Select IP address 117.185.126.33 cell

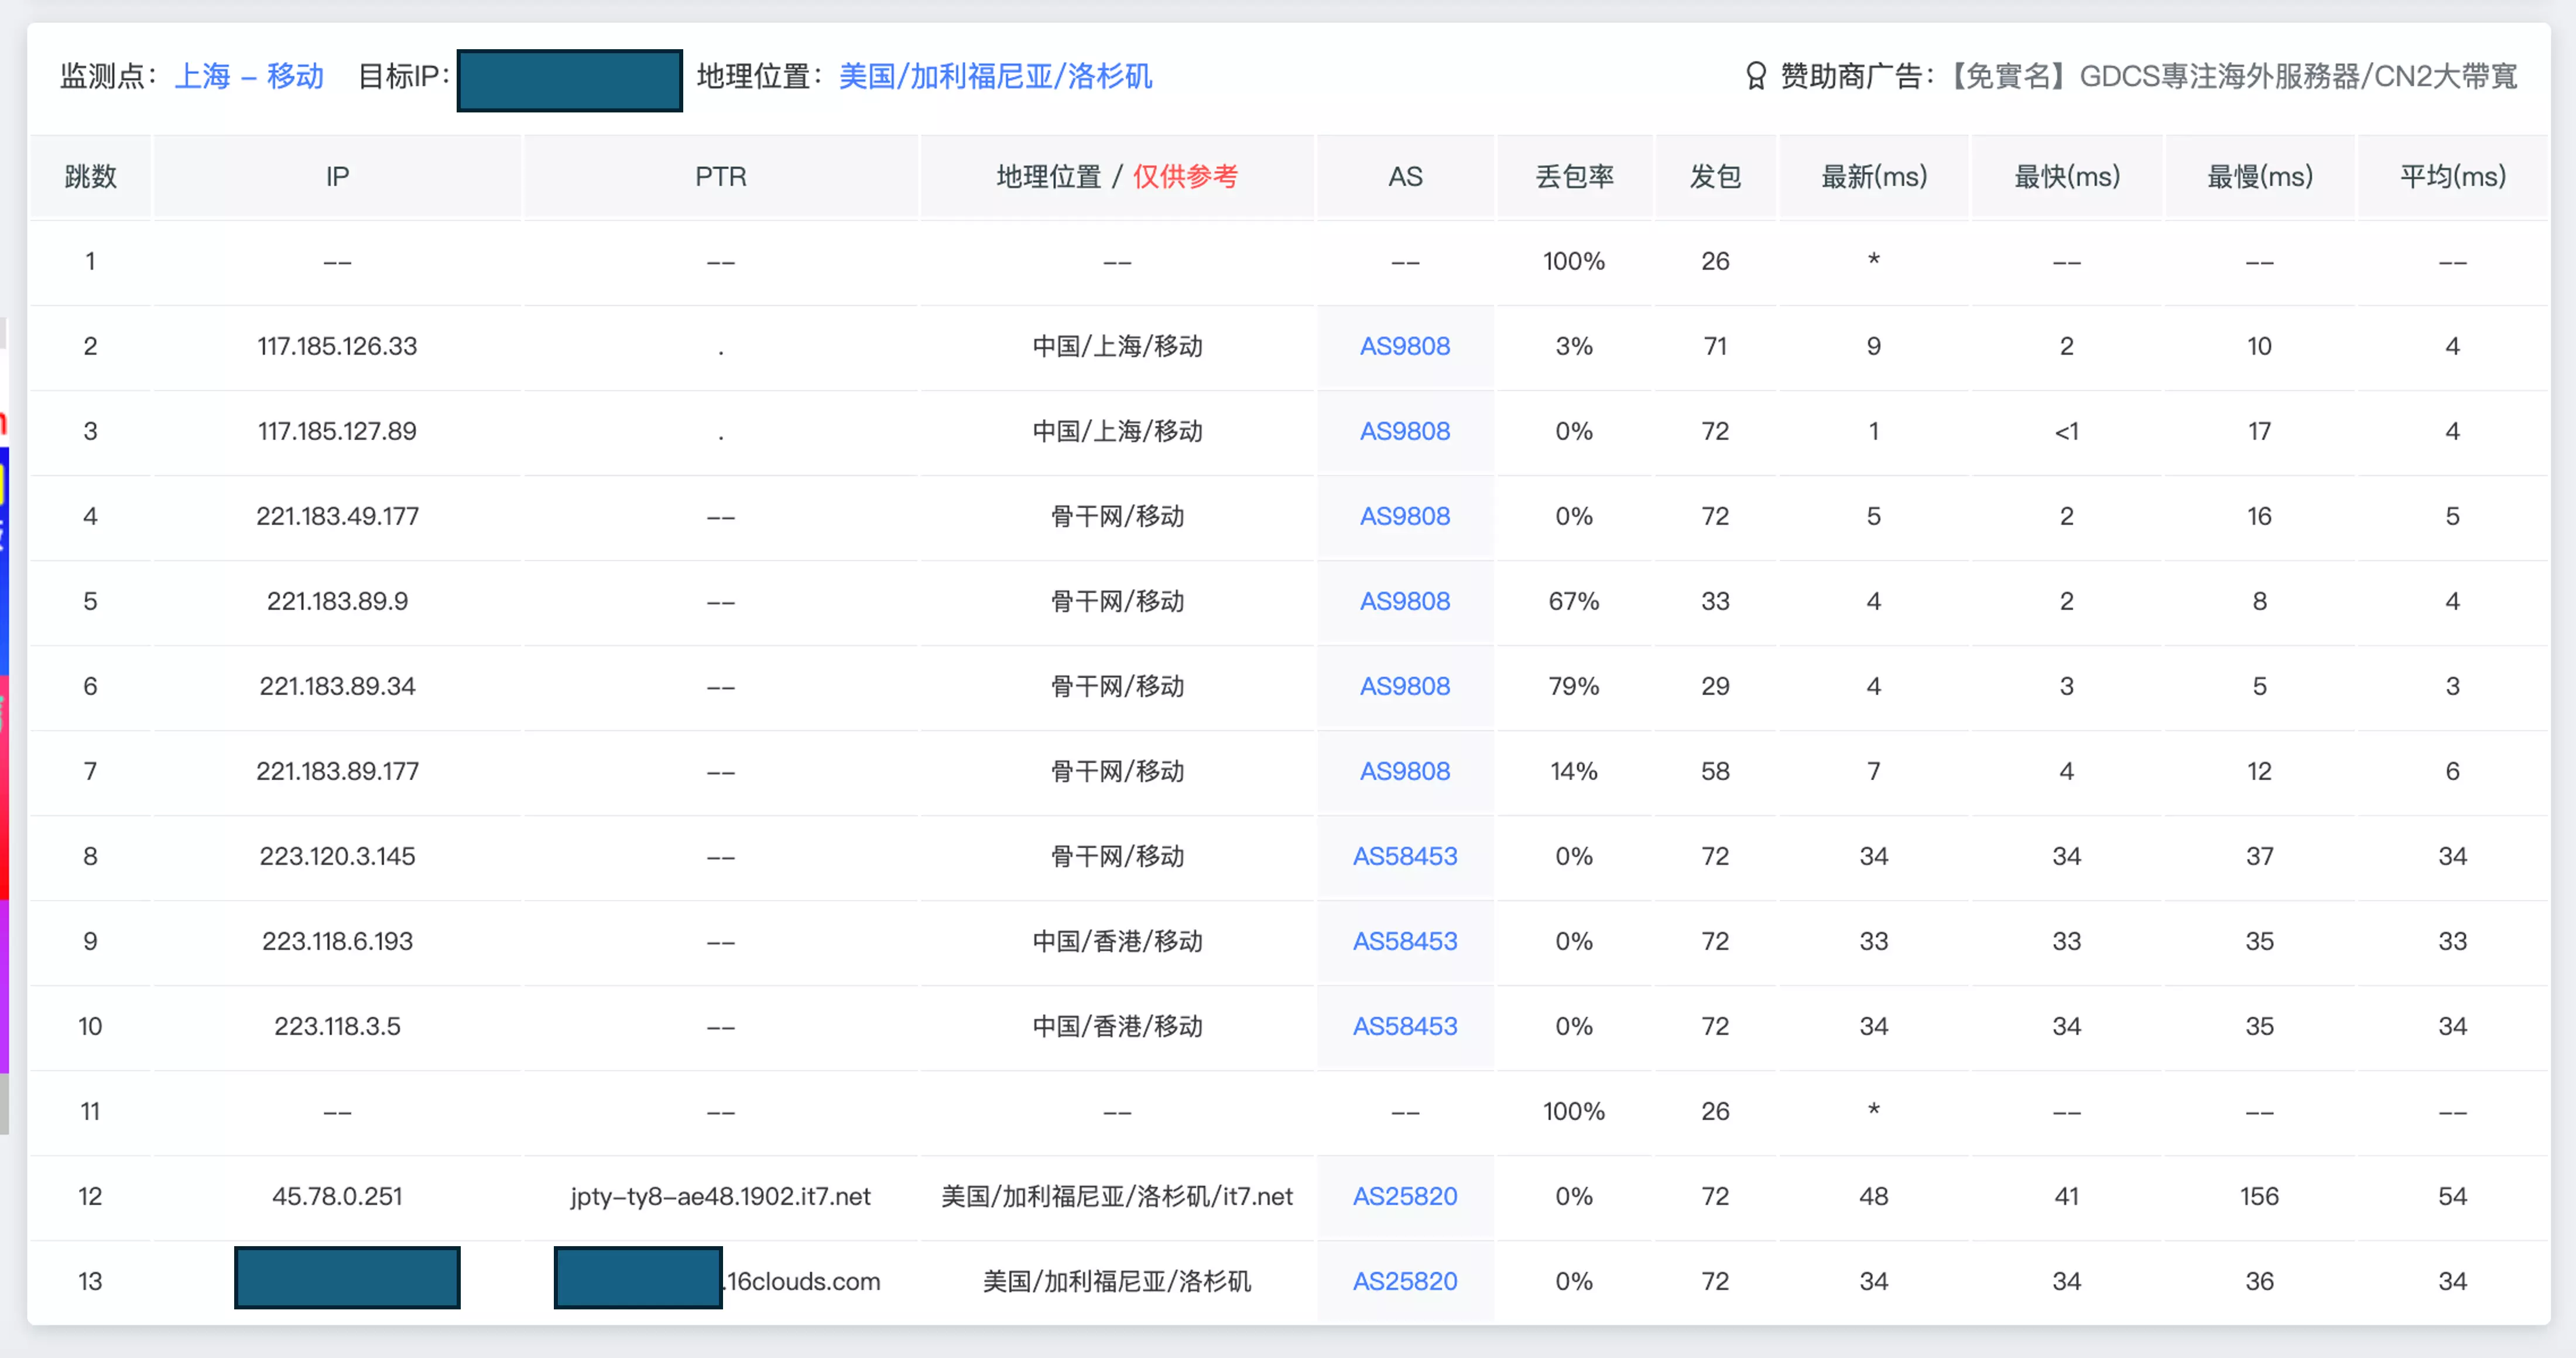[x=337, y=346]
